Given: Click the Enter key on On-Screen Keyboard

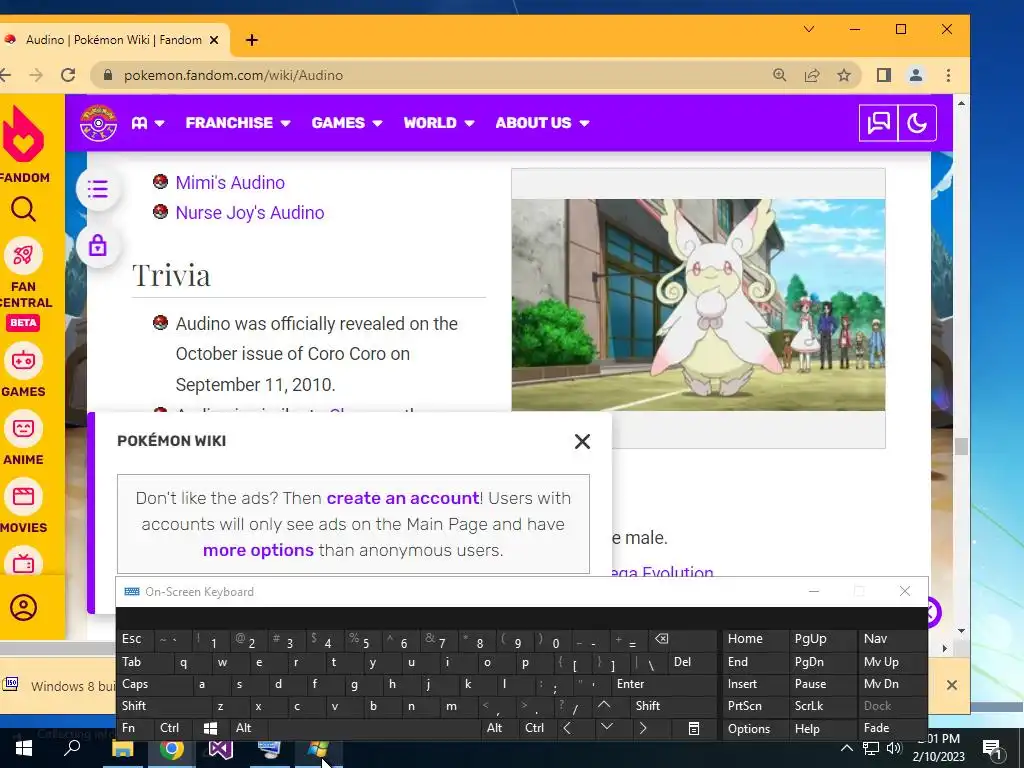Looking at the screenshot, I should (x=664, y=684).
